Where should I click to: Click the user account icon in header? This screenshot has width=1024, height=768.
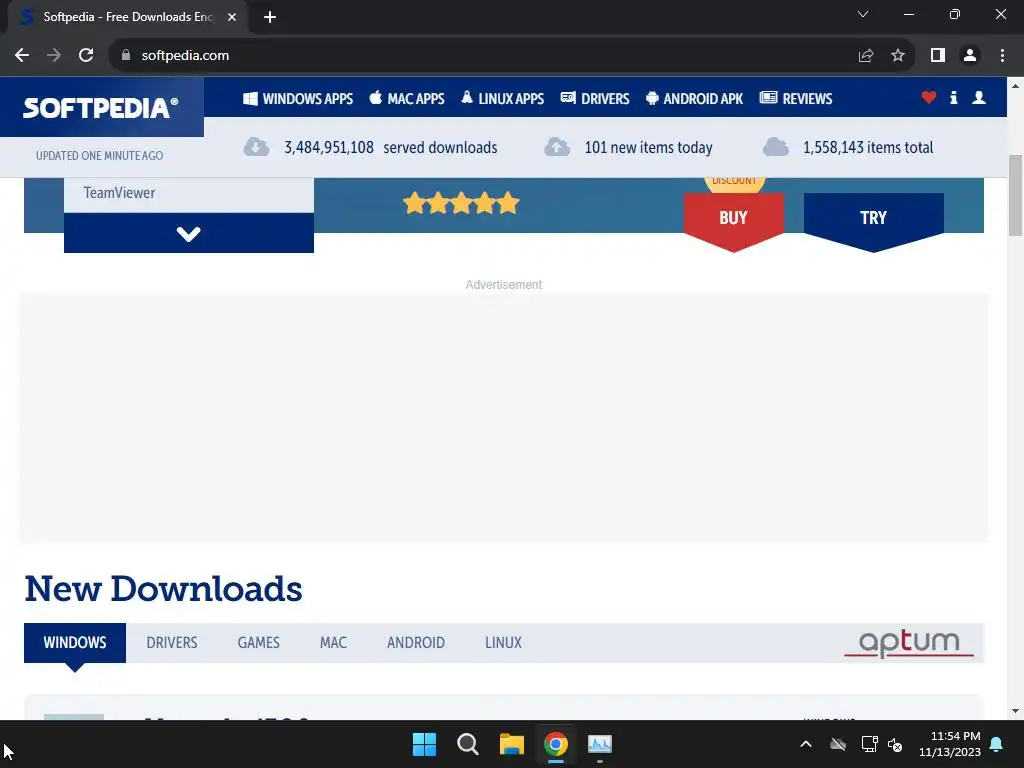979,98
